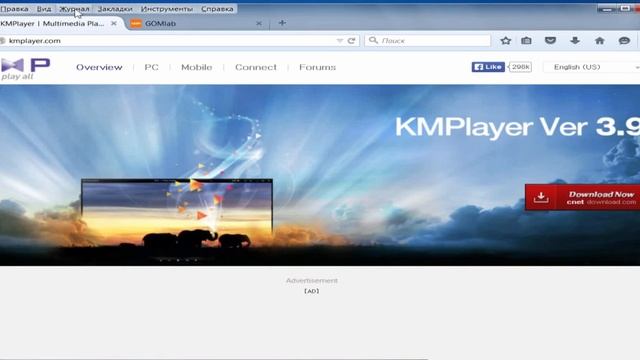640x360 pixels.
Task: Click the download arrow icon on red banner
Action: coord(541,197)
